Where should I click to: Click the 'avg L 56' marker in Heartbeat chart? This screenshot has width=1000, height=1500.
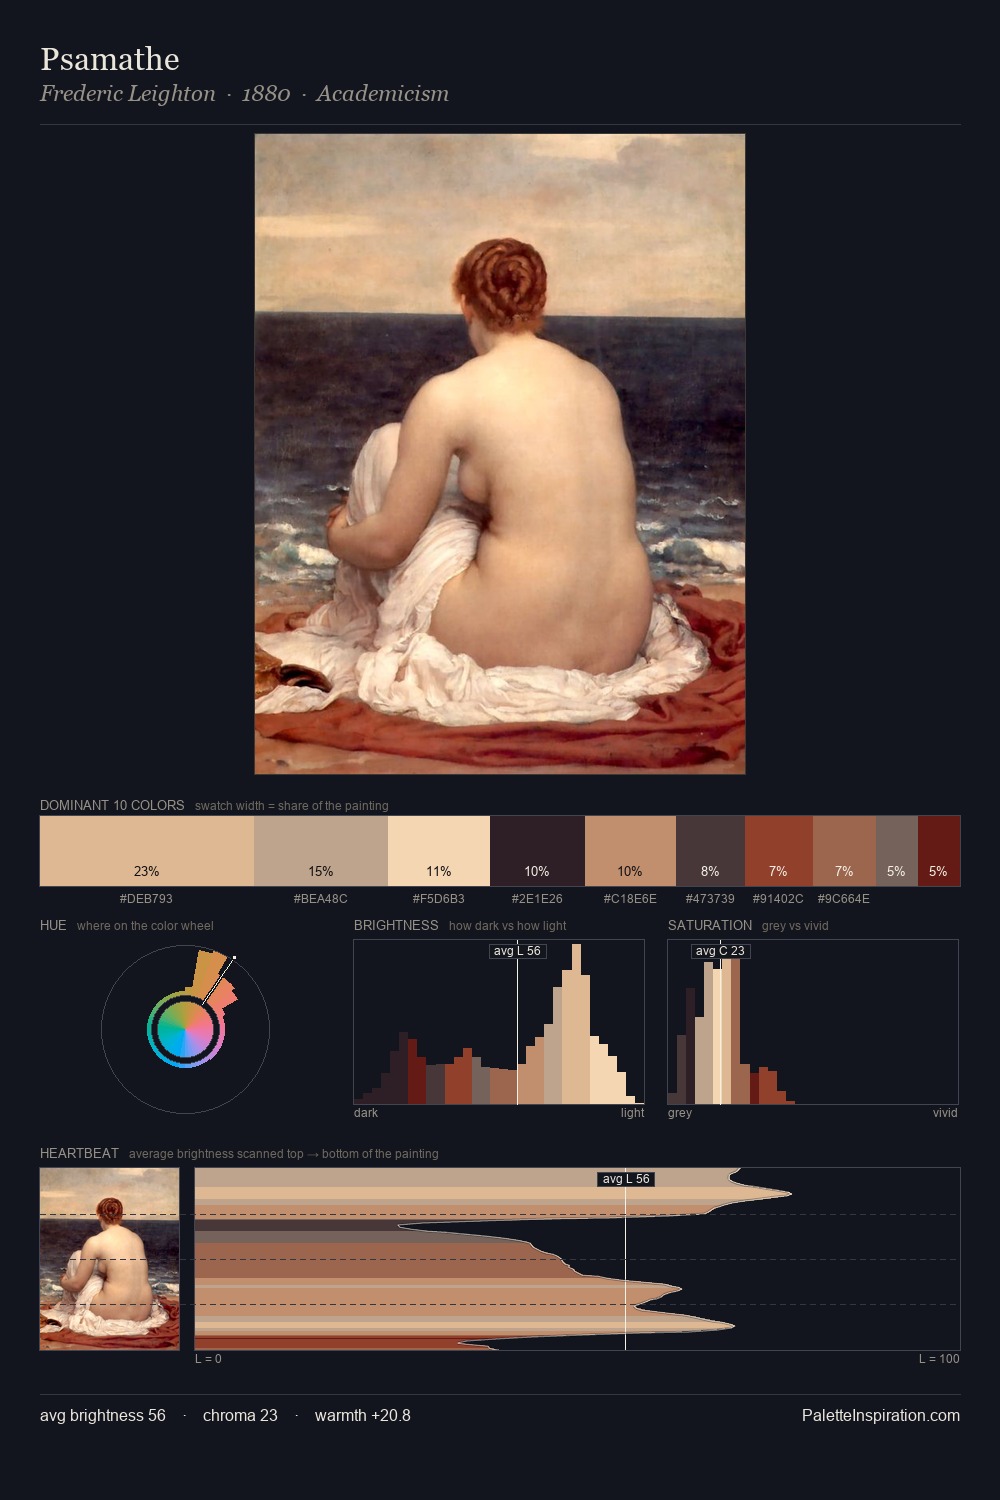(626, 1179)
